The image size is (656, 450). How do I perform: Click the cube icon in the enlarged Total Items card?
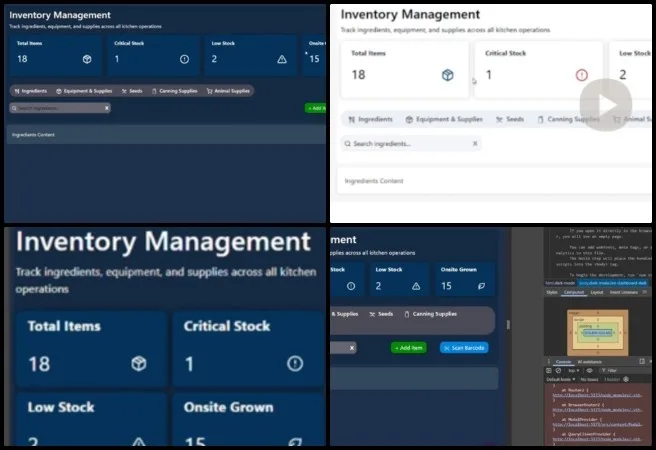139,363
